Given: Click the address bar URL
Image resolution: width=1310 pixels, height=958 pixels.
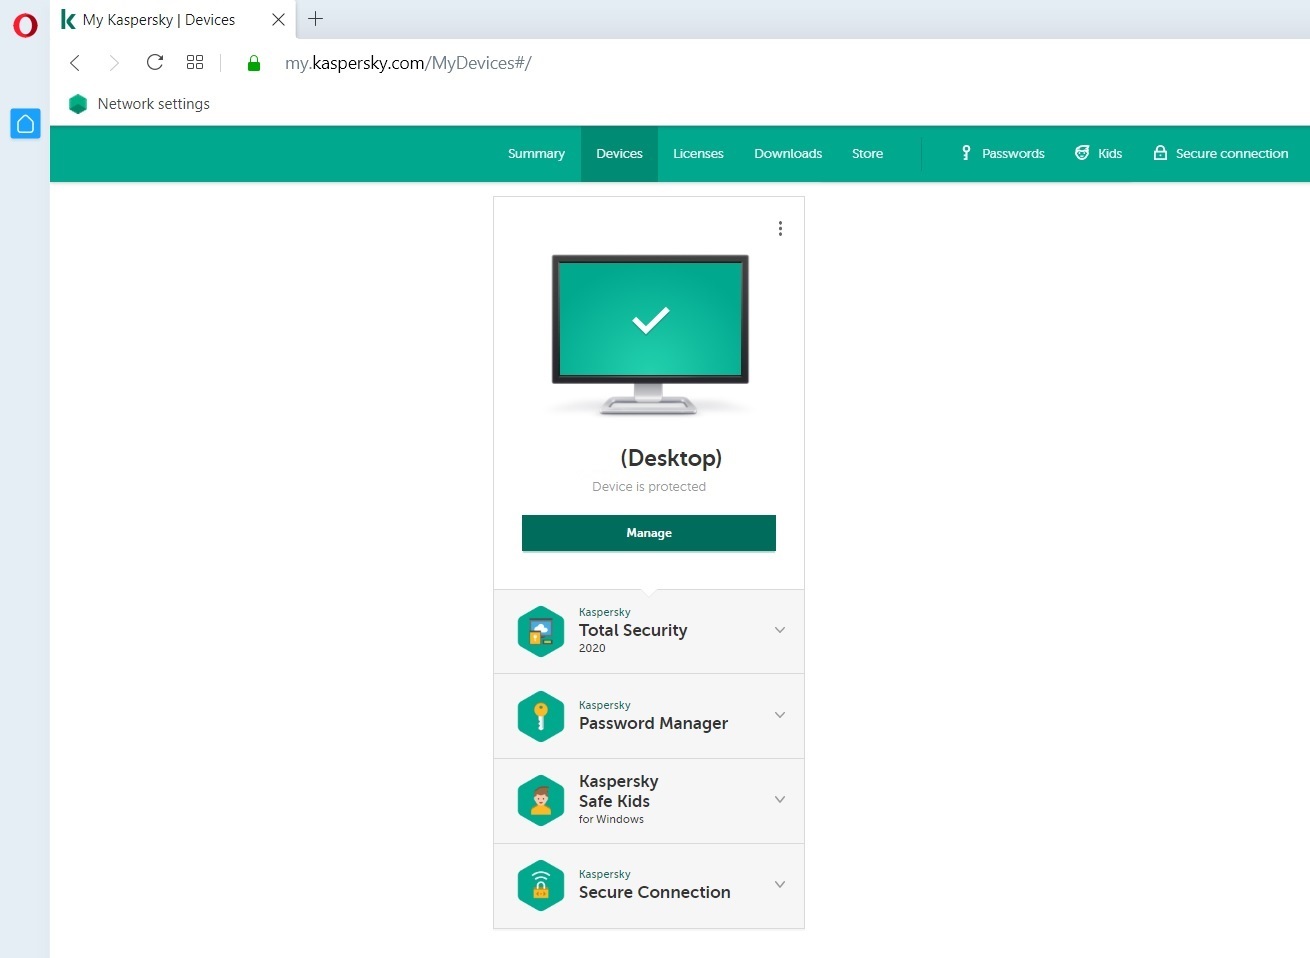Looking at the screenshot, I should pyautogui.click(x=408, y=63).
